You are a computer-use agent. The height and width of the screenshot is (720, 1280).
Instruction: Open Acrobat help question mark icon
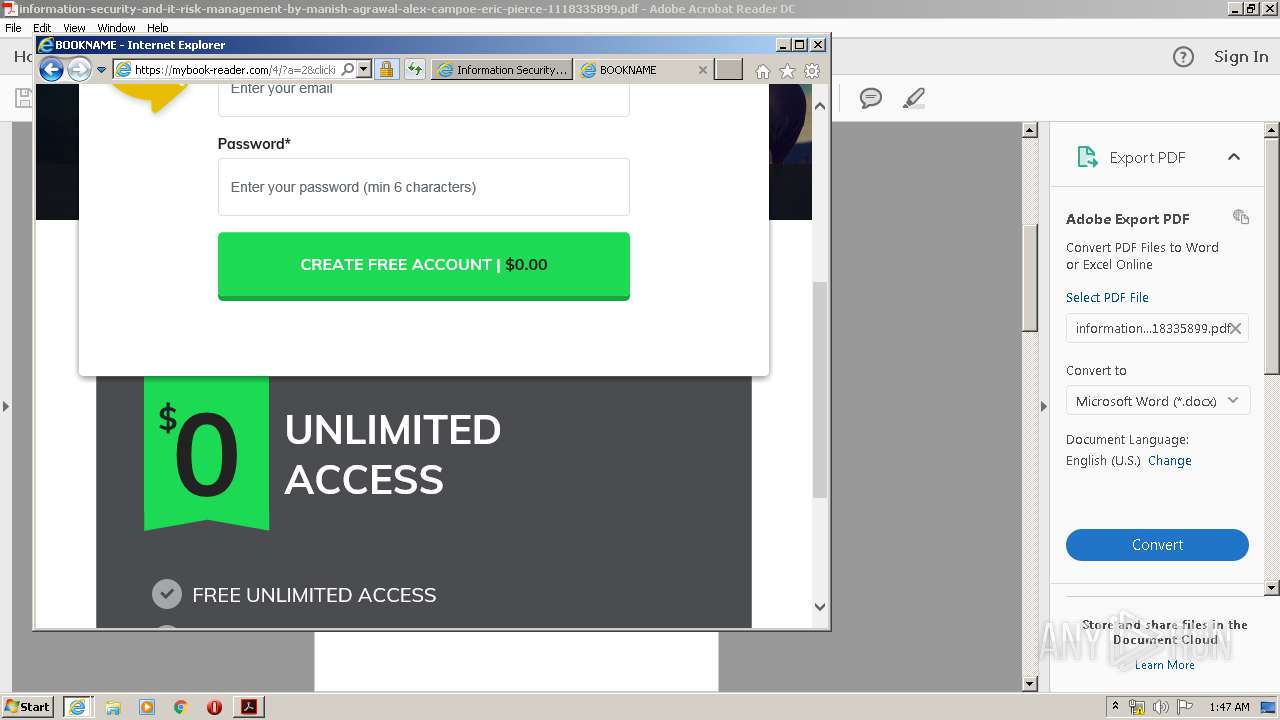[1183, 57]
